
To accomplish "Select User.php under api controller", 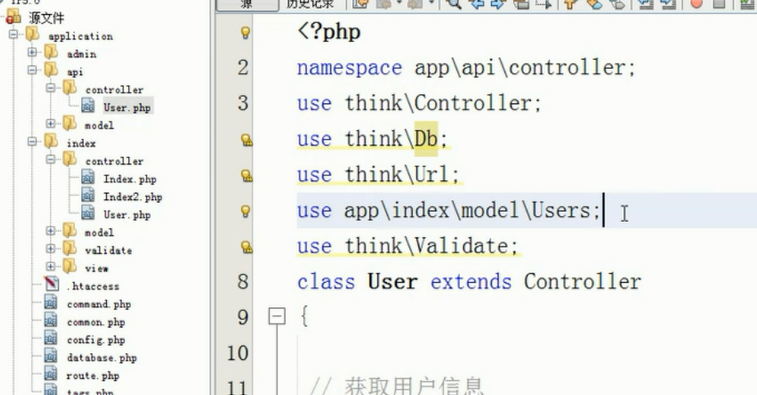I will click(x=127, y=107).
